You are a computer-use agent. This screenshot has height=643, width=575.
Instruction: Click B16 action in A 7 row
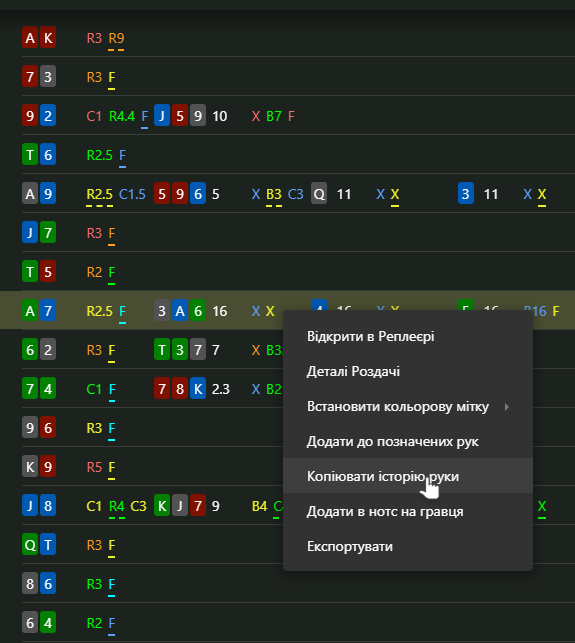click(536, 311)
